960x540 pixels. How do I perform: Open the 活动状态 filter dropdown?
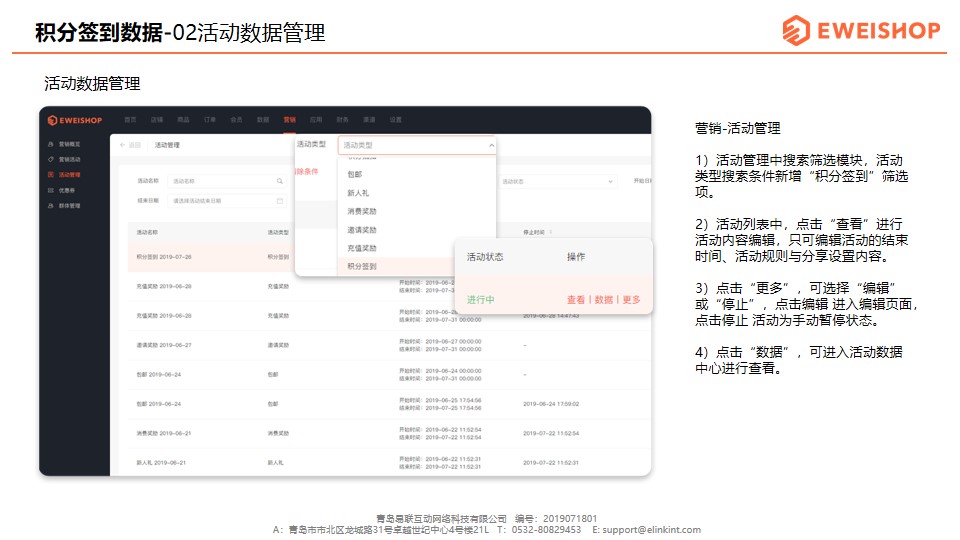558,181
